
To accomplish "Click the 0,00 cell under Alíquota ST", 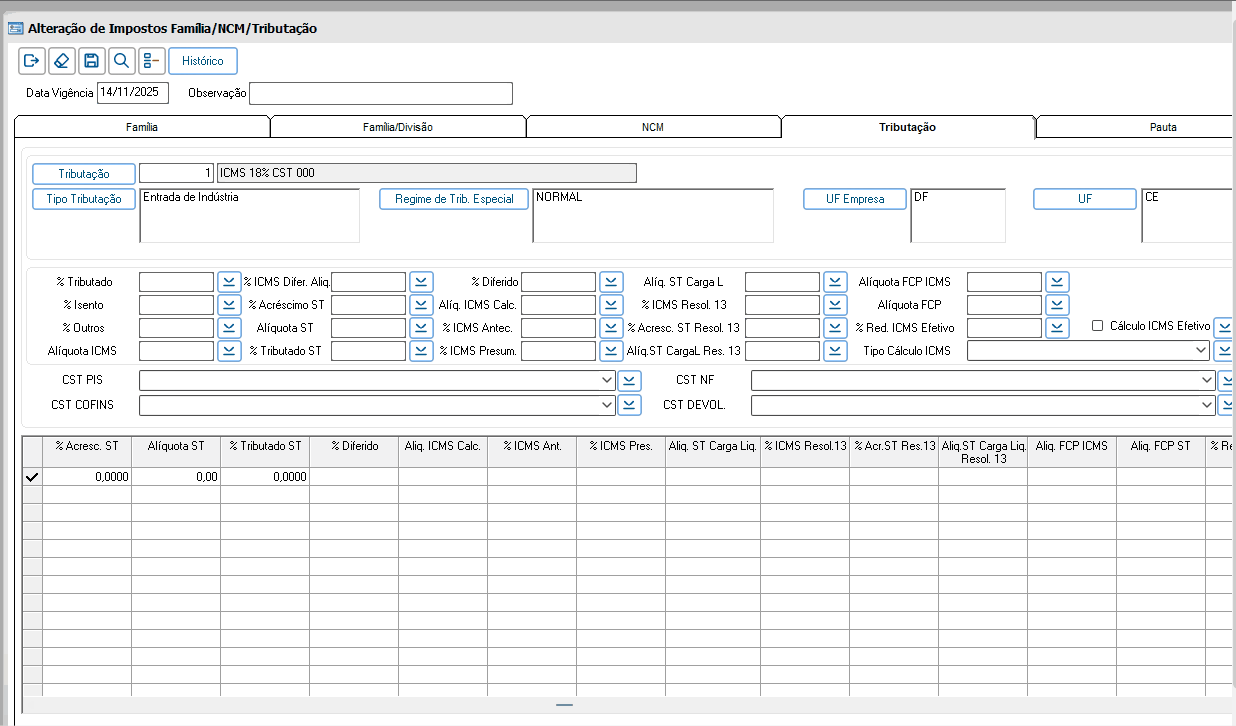I will 176,477.
